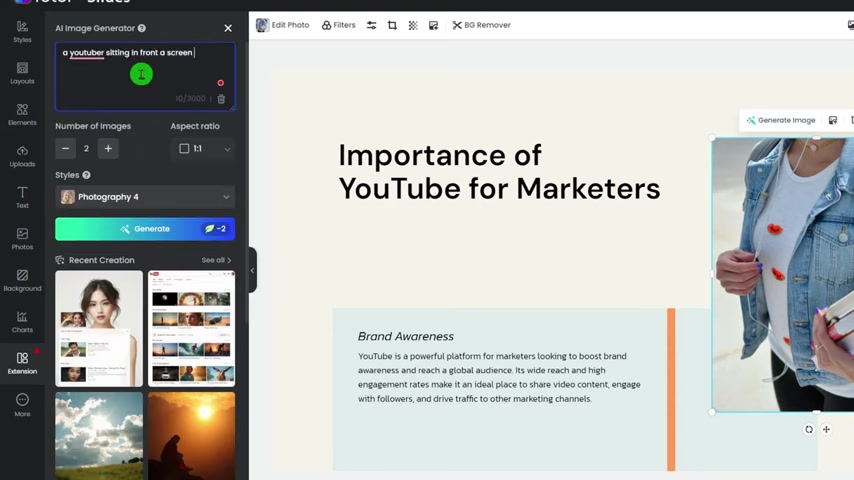Delete prompt text with trash icon
854x480 pixels.
tap(221, 99)
